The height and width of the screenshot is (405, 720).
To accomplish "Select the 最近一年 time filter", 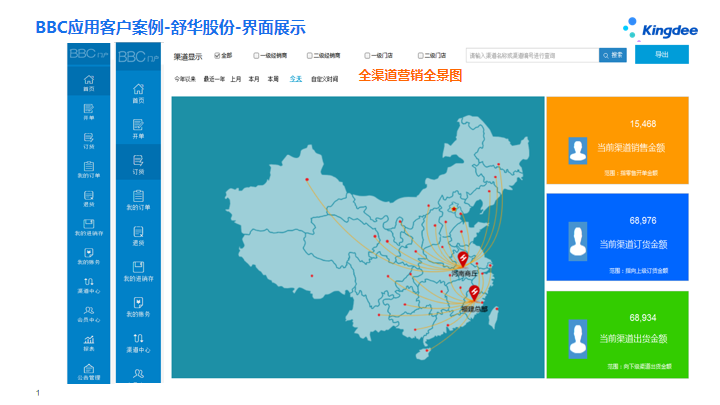I will click(214, 79).
